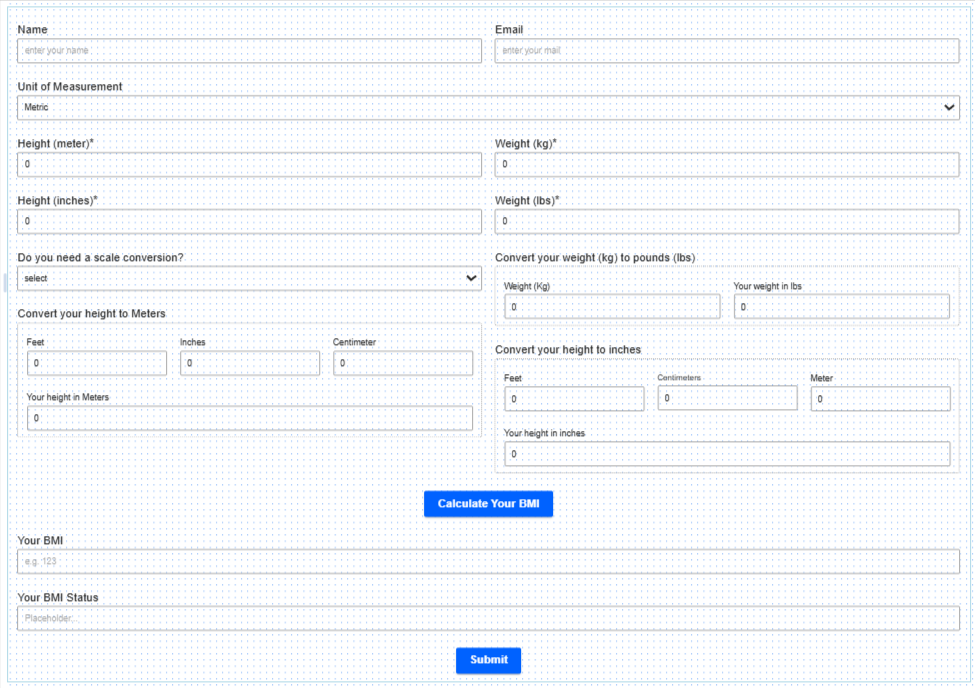This screenshot has width=975, height=688.
Task: Click the chevron arrow on scale conversion select
Action: coord(472,279)
